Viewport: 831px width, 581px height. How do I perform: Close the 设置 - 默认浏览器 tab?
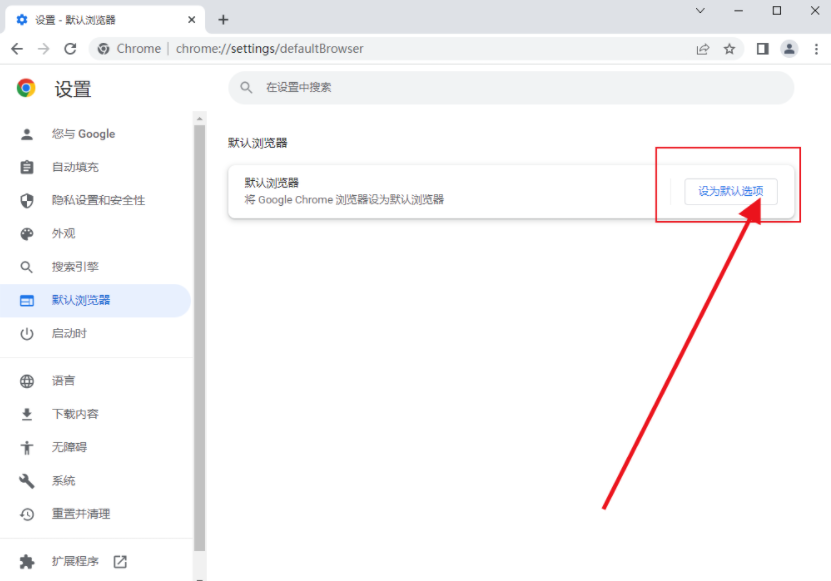click(x=191, y=20)
